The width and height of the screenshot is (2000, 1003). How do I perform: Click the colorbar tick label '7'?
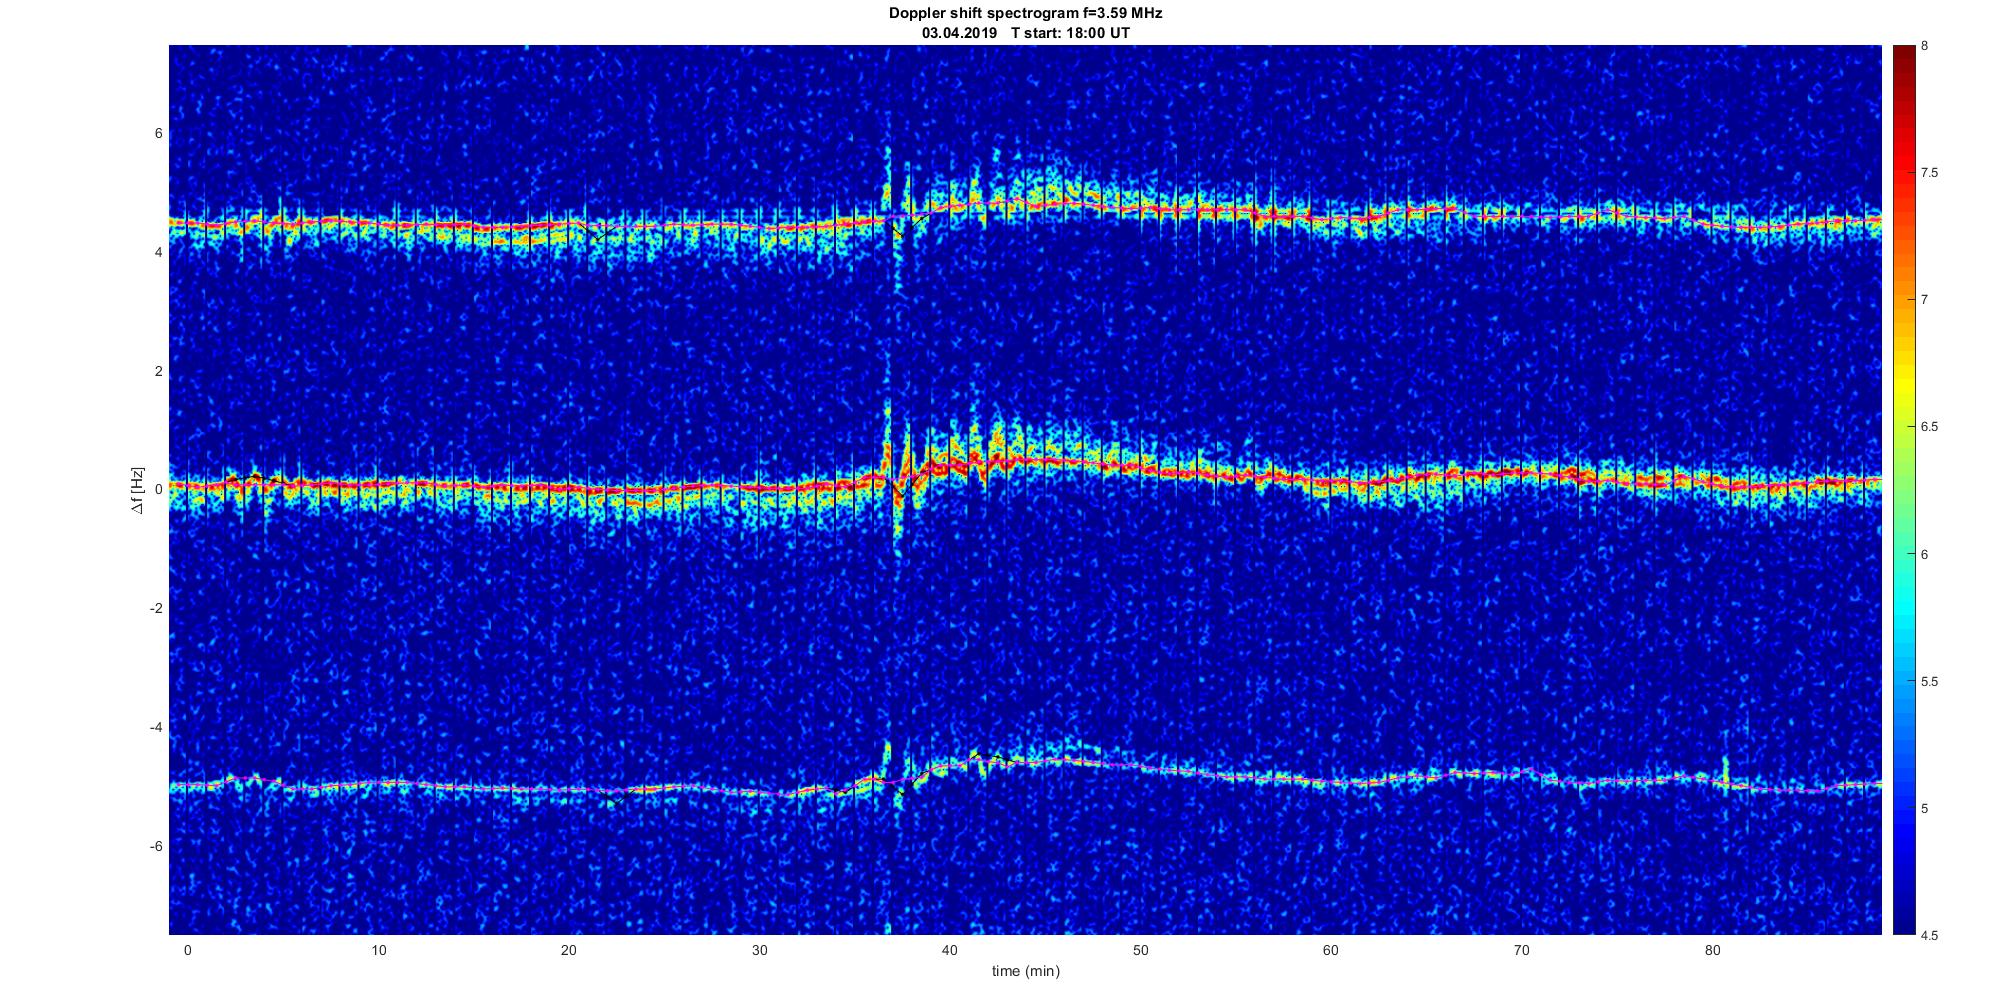pyautogui.click(x=1924, y=300)
